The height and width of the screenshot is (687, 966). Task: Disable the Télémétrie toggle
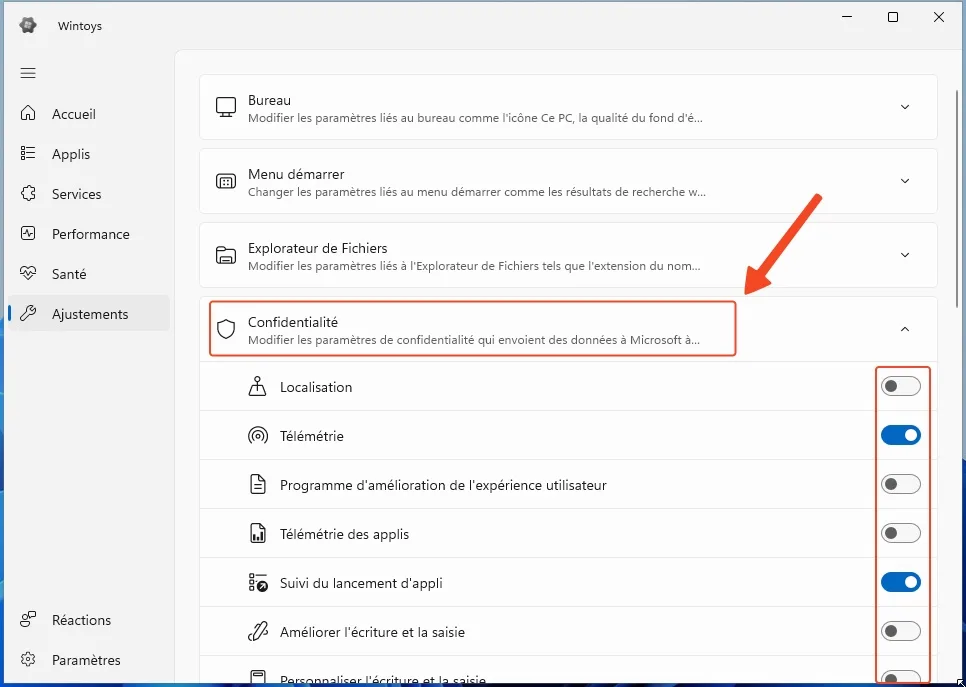(x=901, y=435)
